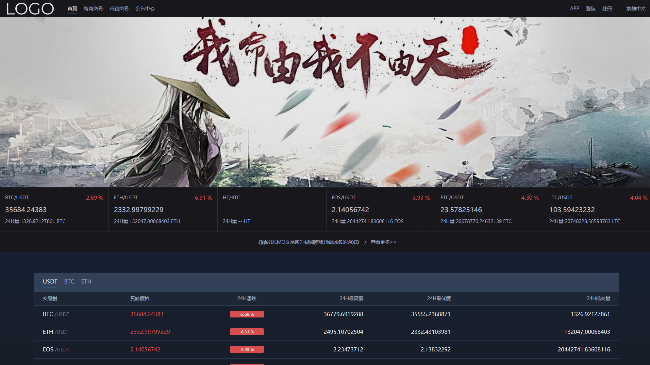Select the first home nav item
650x365 pixels.
[72, 8]
